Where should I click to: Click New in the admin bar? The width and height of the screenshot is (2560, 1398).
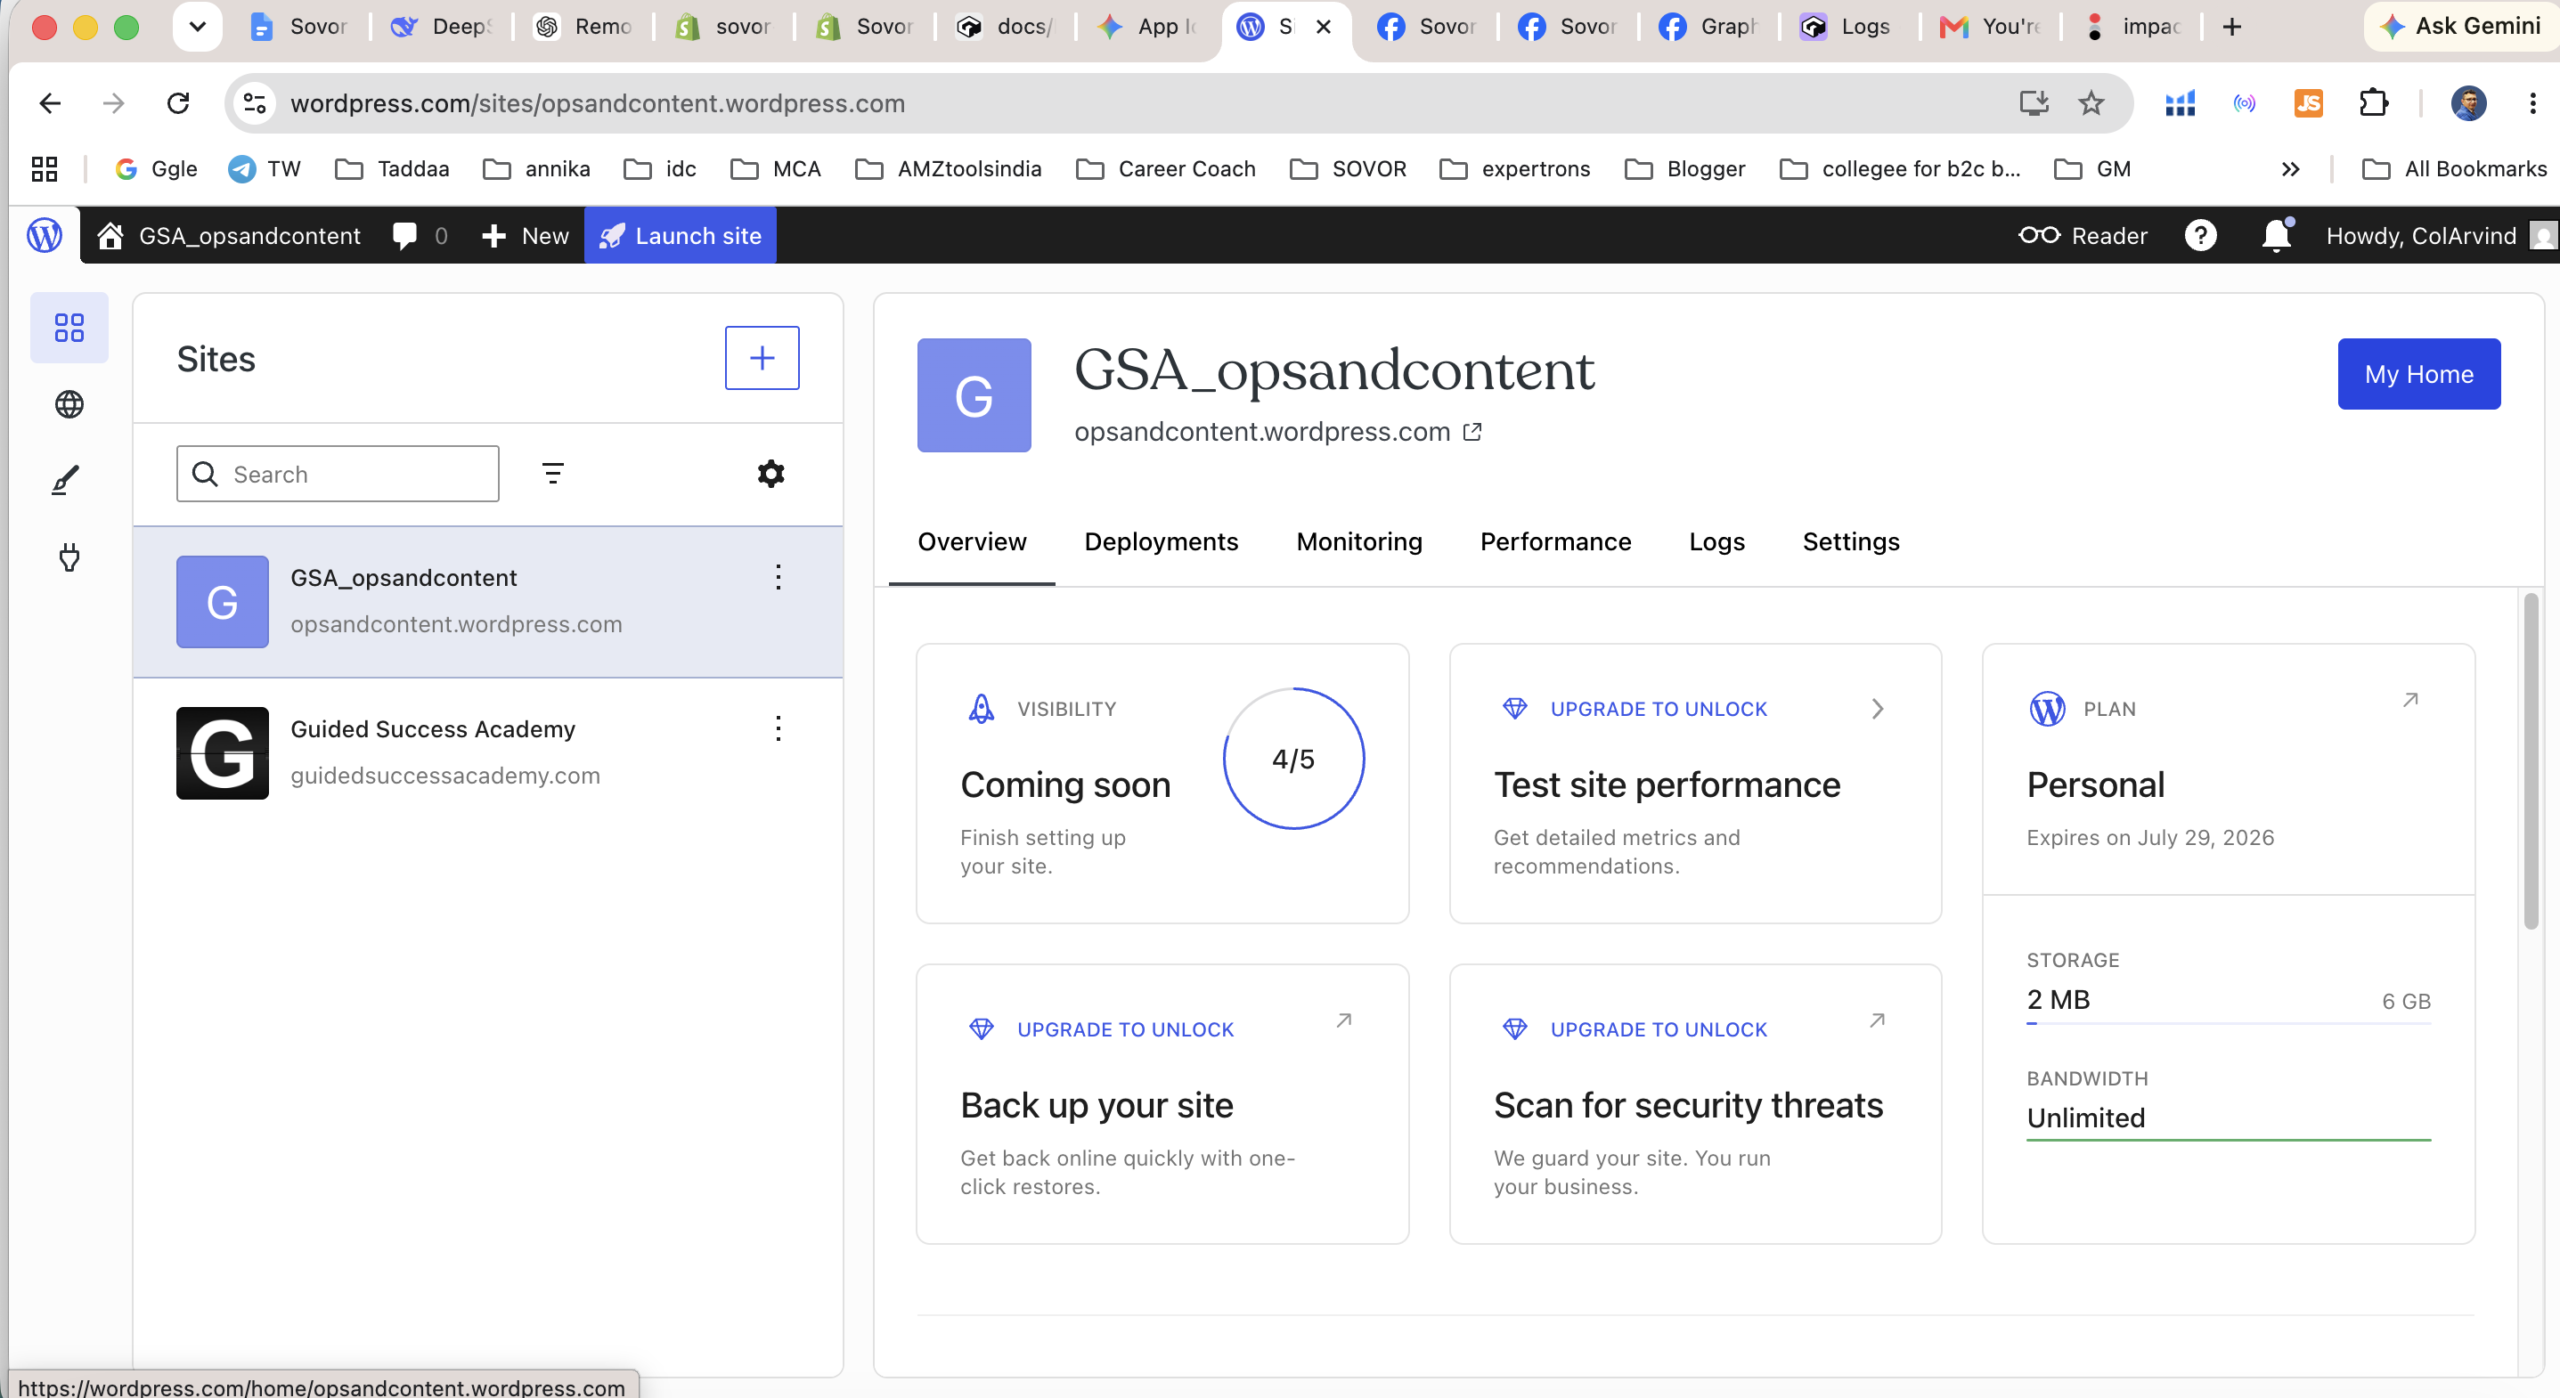coord(525,236)
